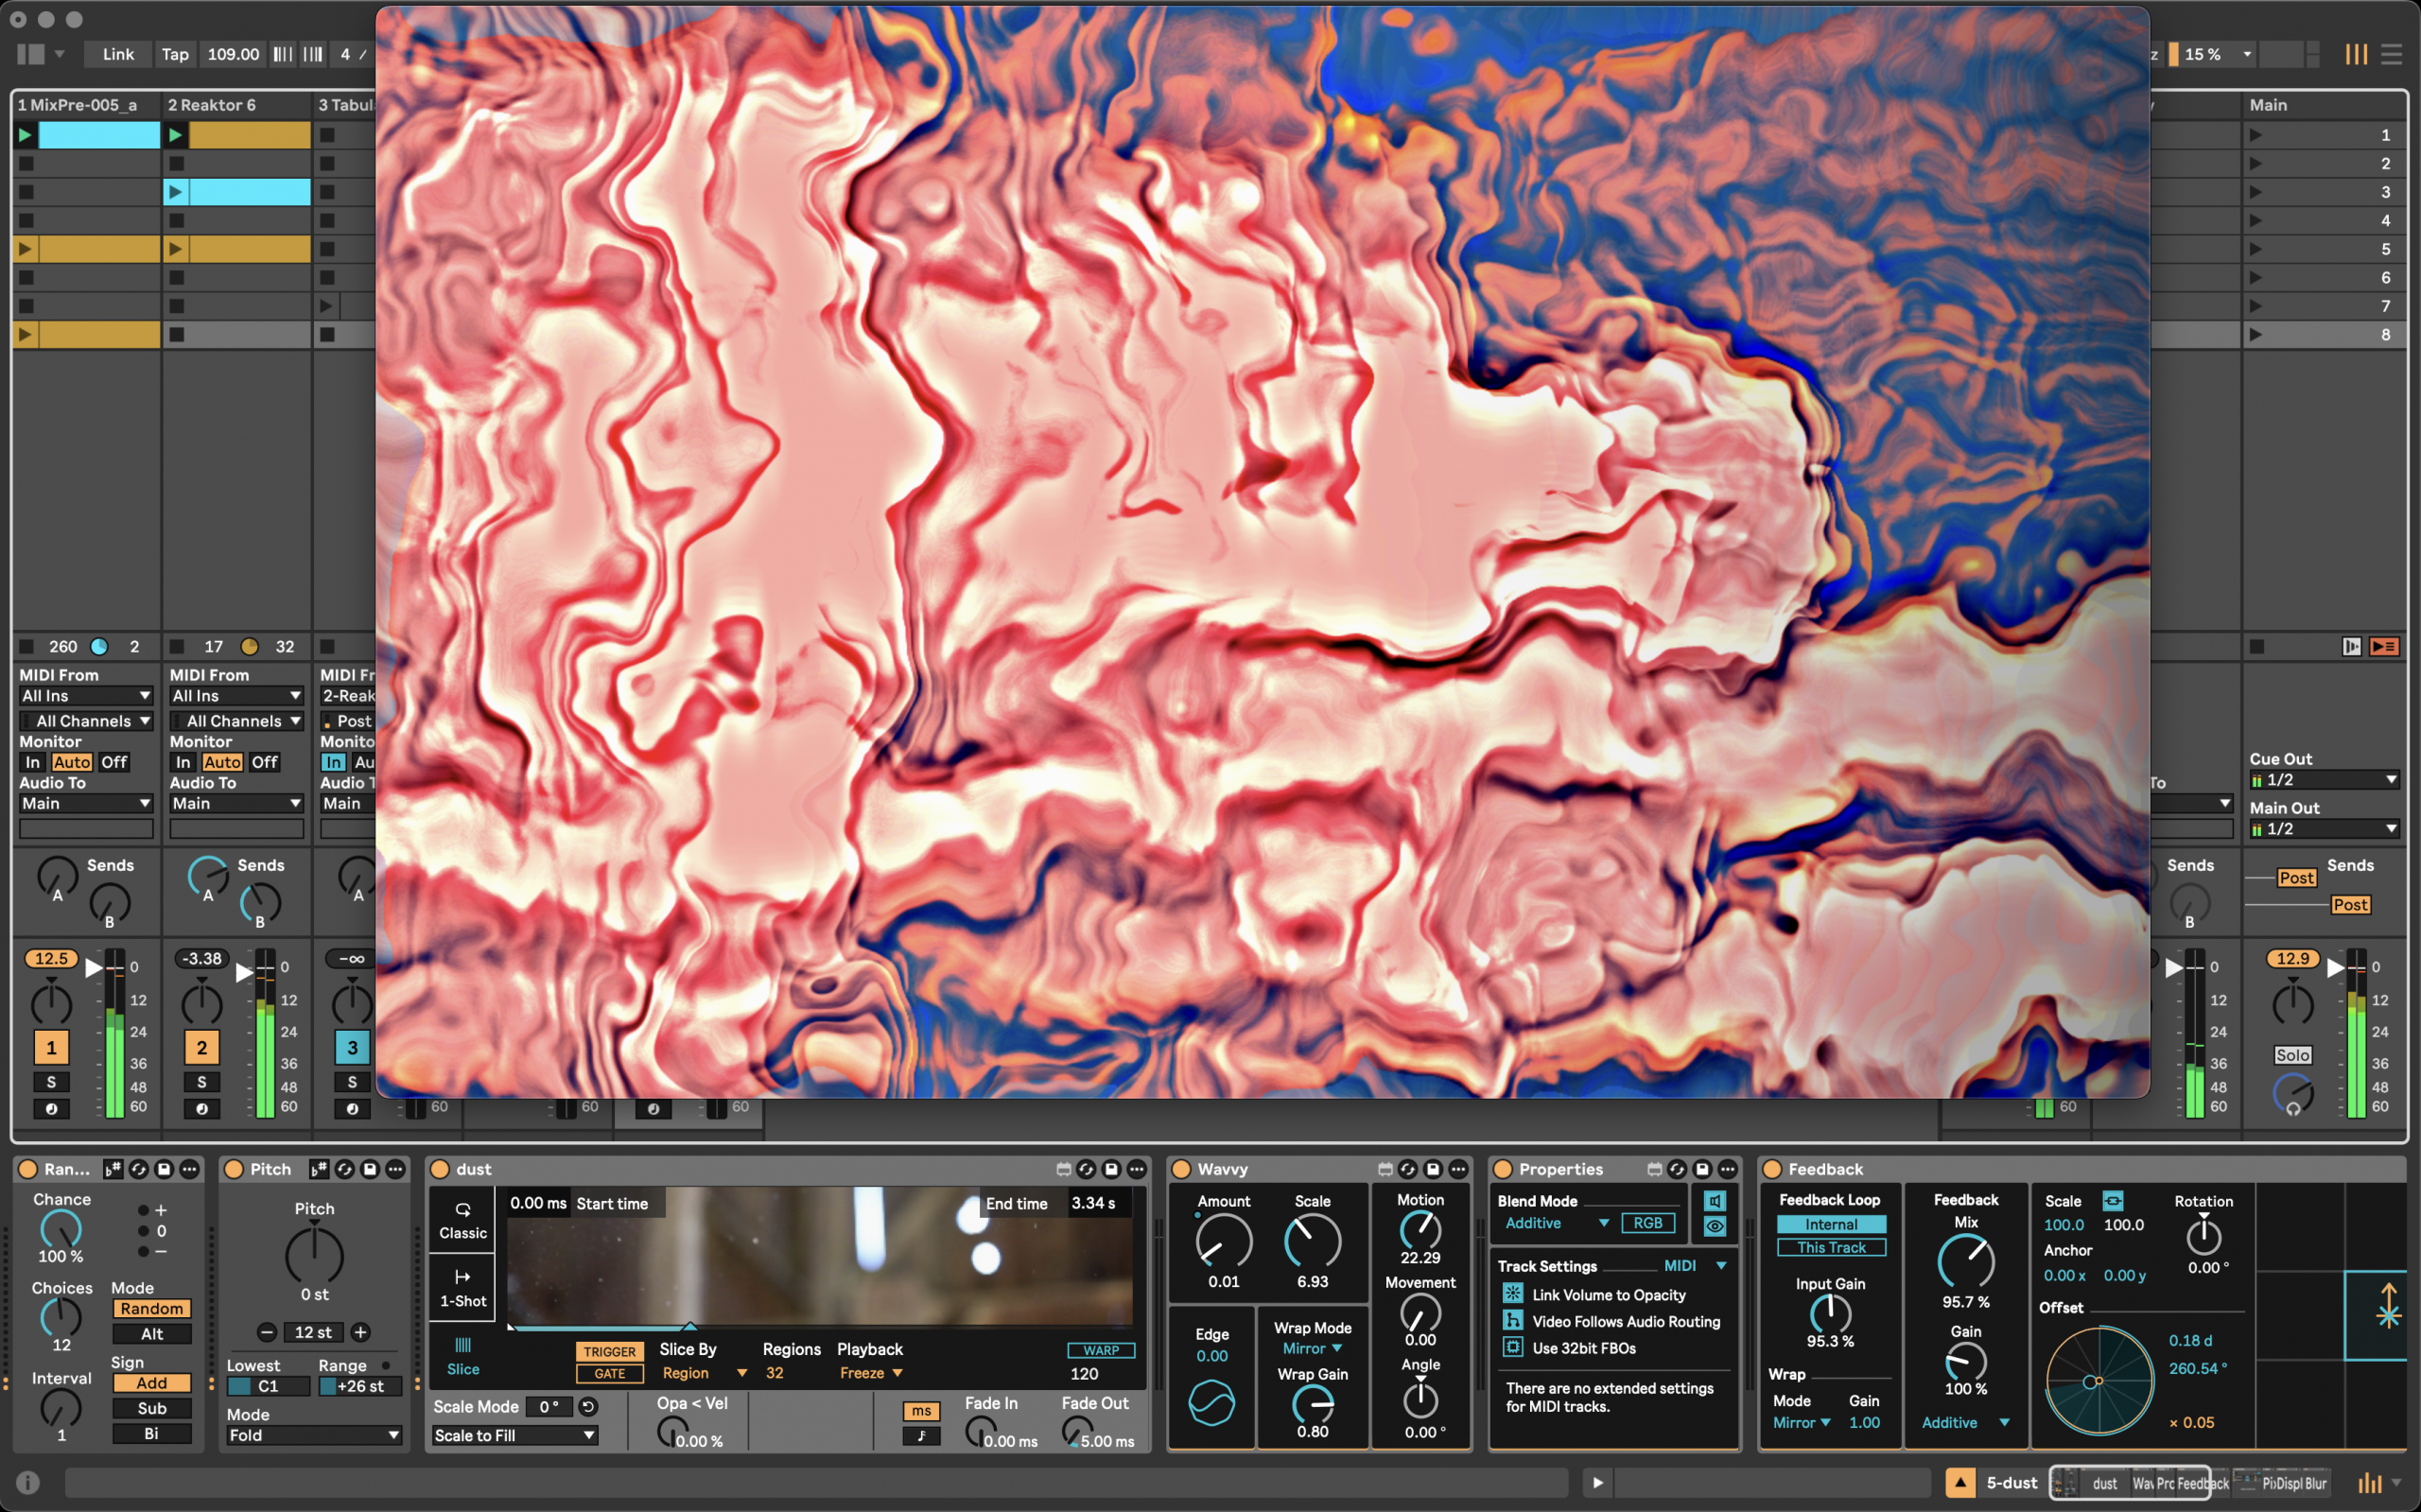This screenshot has height=1512, width=2421.
Task: Click the speaker icon in Properties
Action: coord(1715,1201)
